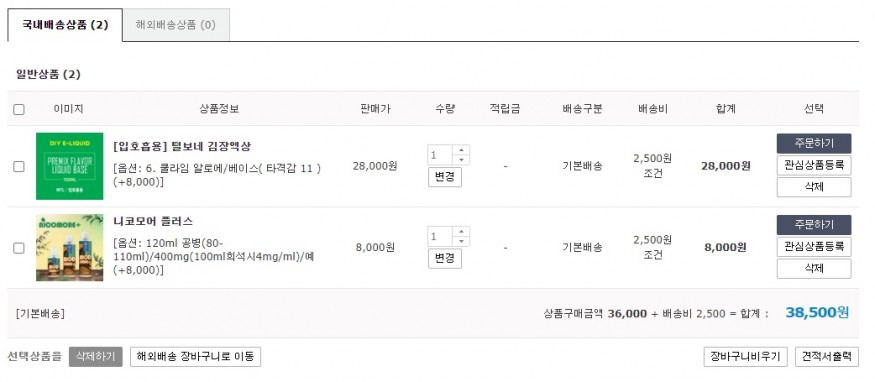
Task: Click 삭제 button for 털보네 김장액상
Action: (814, 187)
